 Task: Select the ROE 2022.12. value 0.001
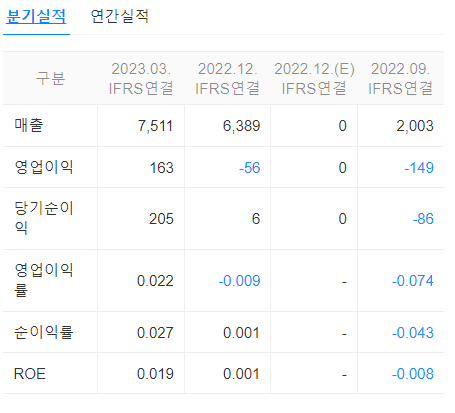(241, 374)
